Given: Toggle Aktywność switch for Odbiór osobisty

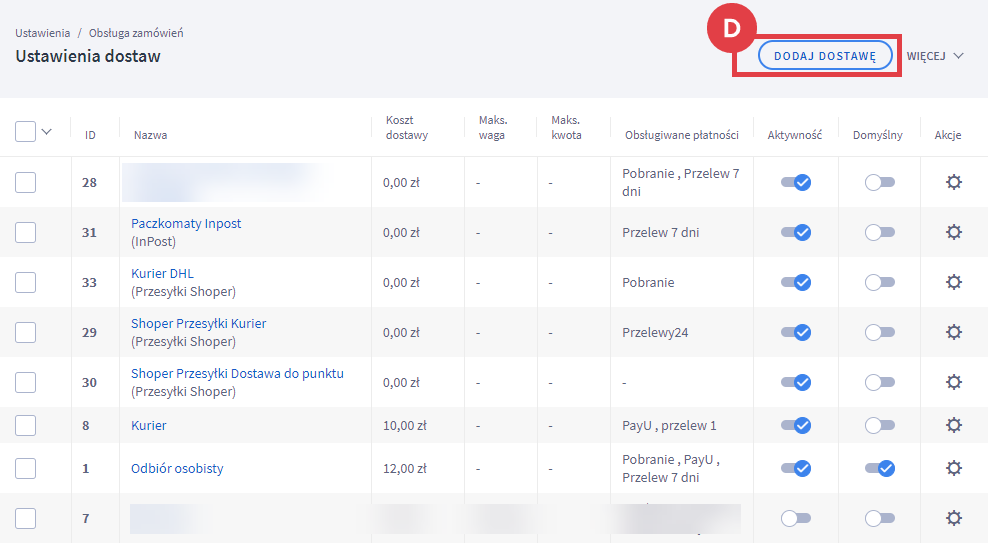Looking at the screenshot, I should tap(796, 468).
